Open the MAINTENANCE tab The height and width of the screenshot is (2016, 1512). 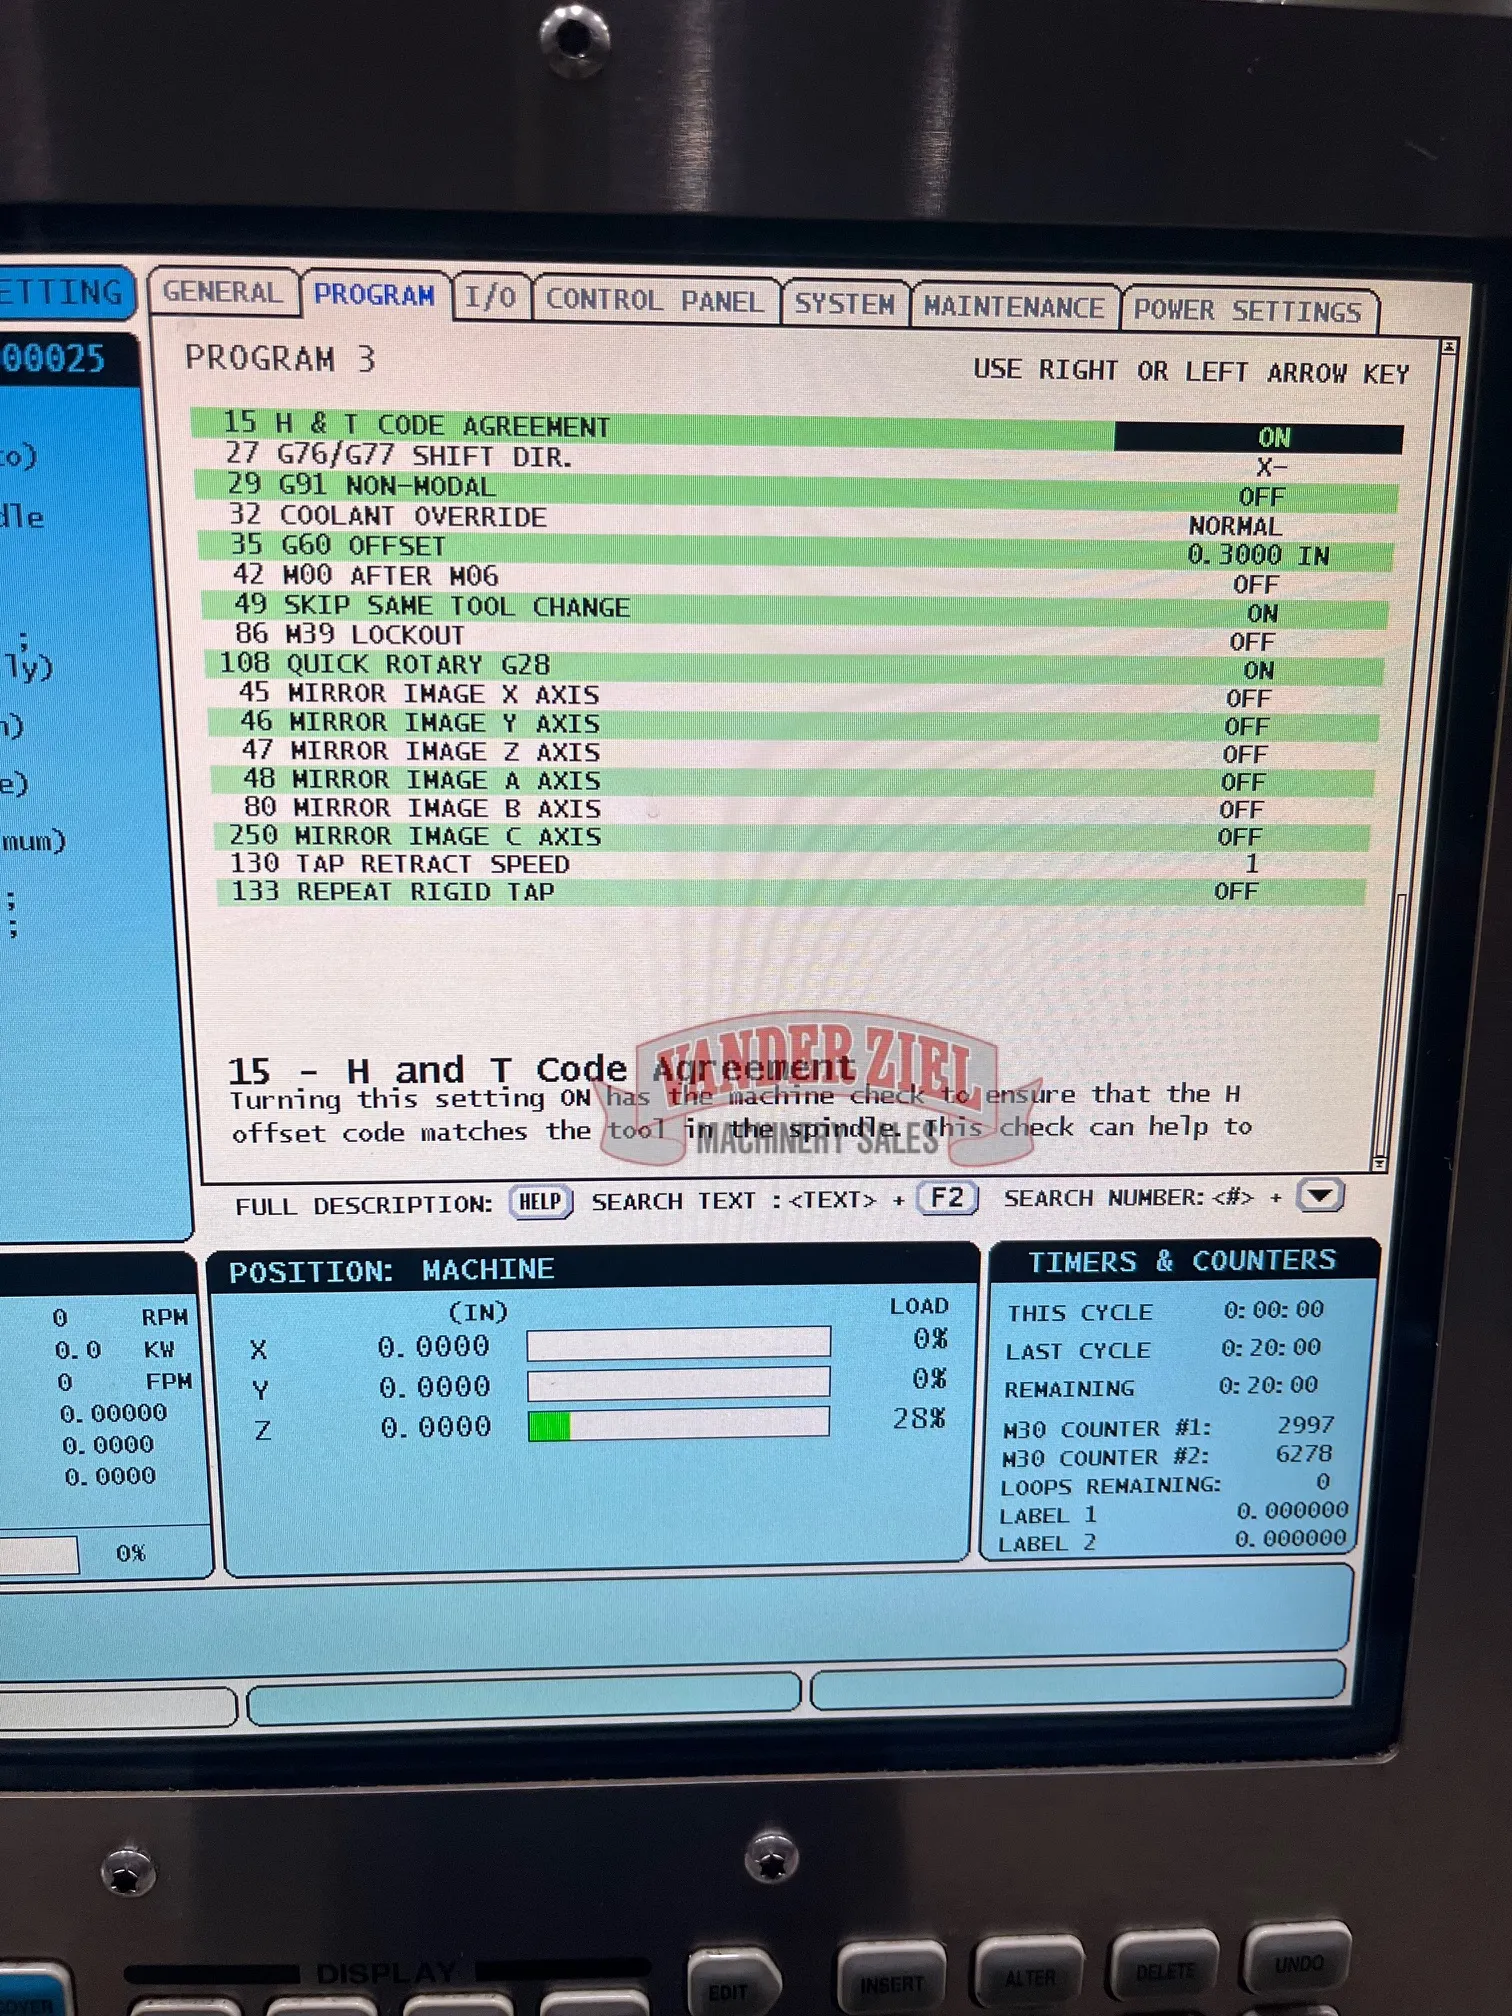(x=1013, y=307)
